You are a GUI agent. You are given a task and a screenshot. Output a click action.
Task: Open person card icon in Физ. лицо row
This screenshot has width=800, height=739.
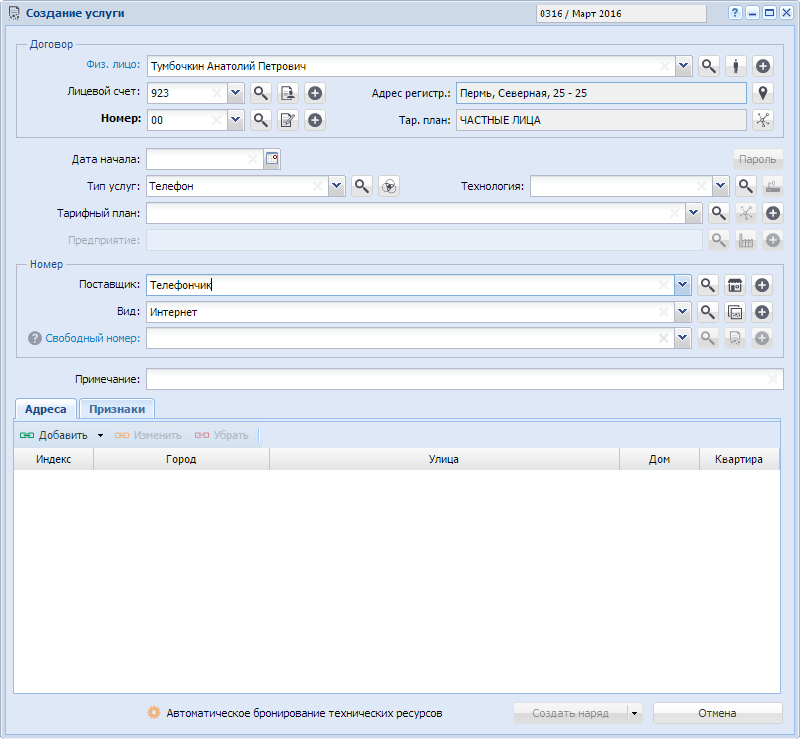click(x=736, y=66)
